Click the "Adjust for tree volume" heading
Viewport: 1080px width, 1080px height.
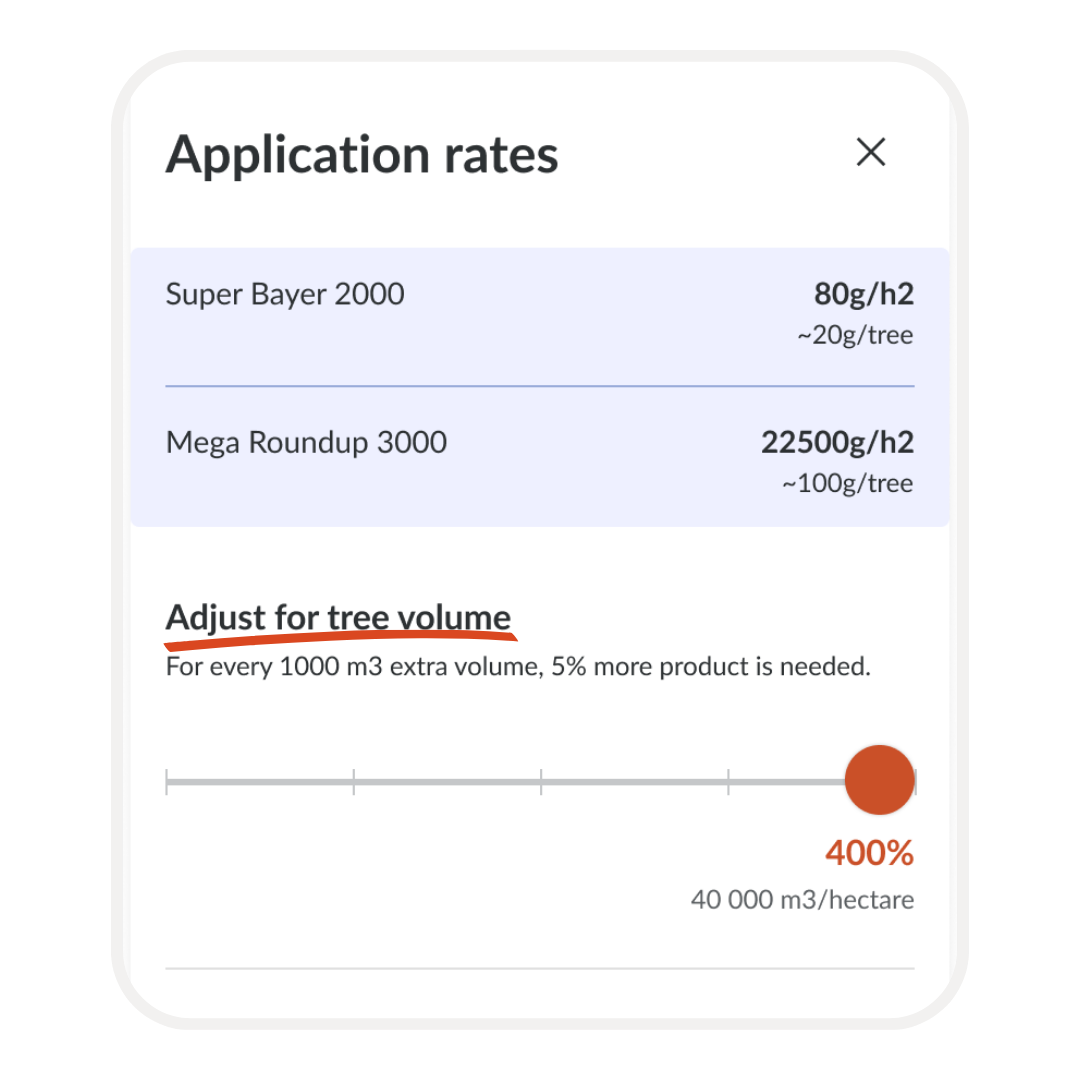point(338,617)
